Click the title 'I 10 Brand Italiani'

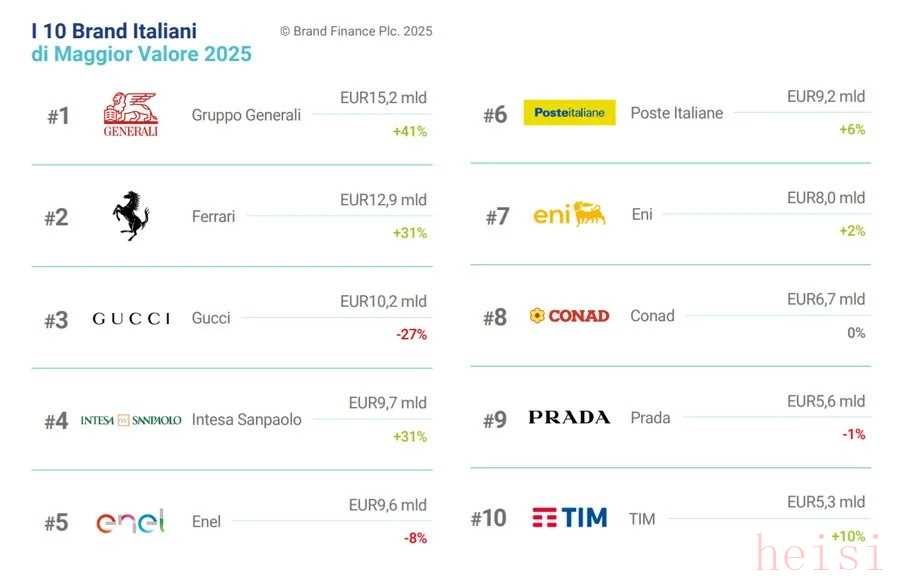coord(114,31)
